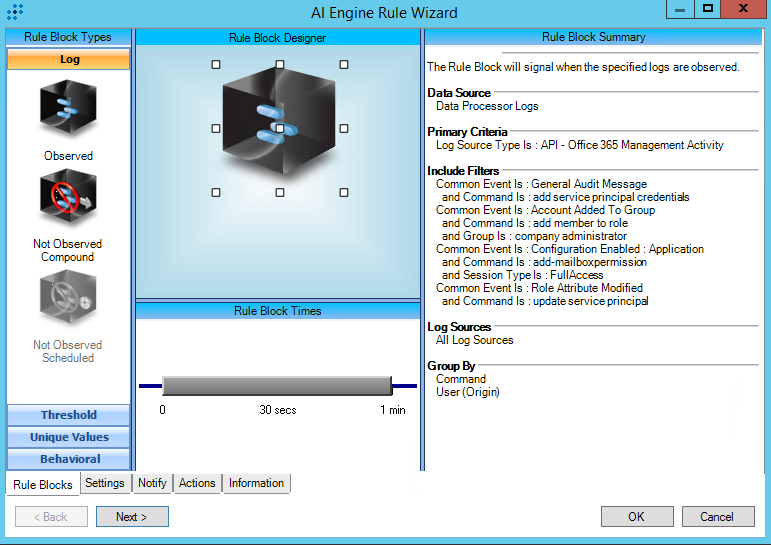Open the Notify tab
Viewport: 771px width, 545px height.
click(x=152, y=483)
